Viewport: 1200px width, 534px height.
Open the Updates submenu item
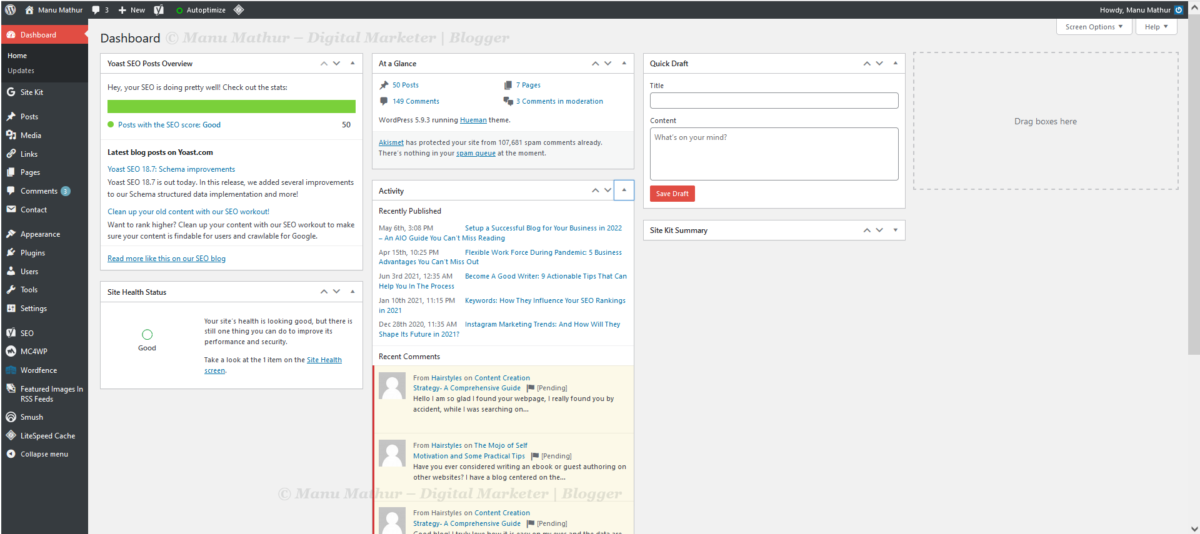pos(21,71)
